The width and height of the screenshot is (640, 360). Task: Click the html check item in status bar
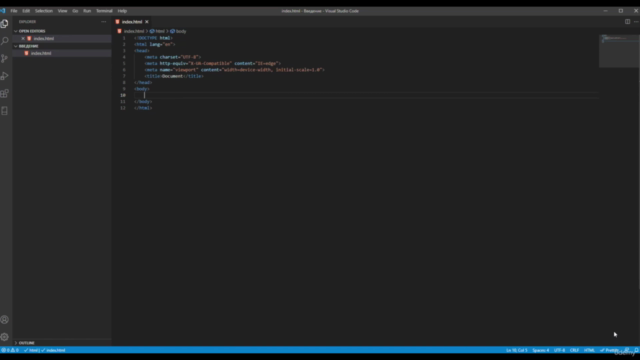31,350
